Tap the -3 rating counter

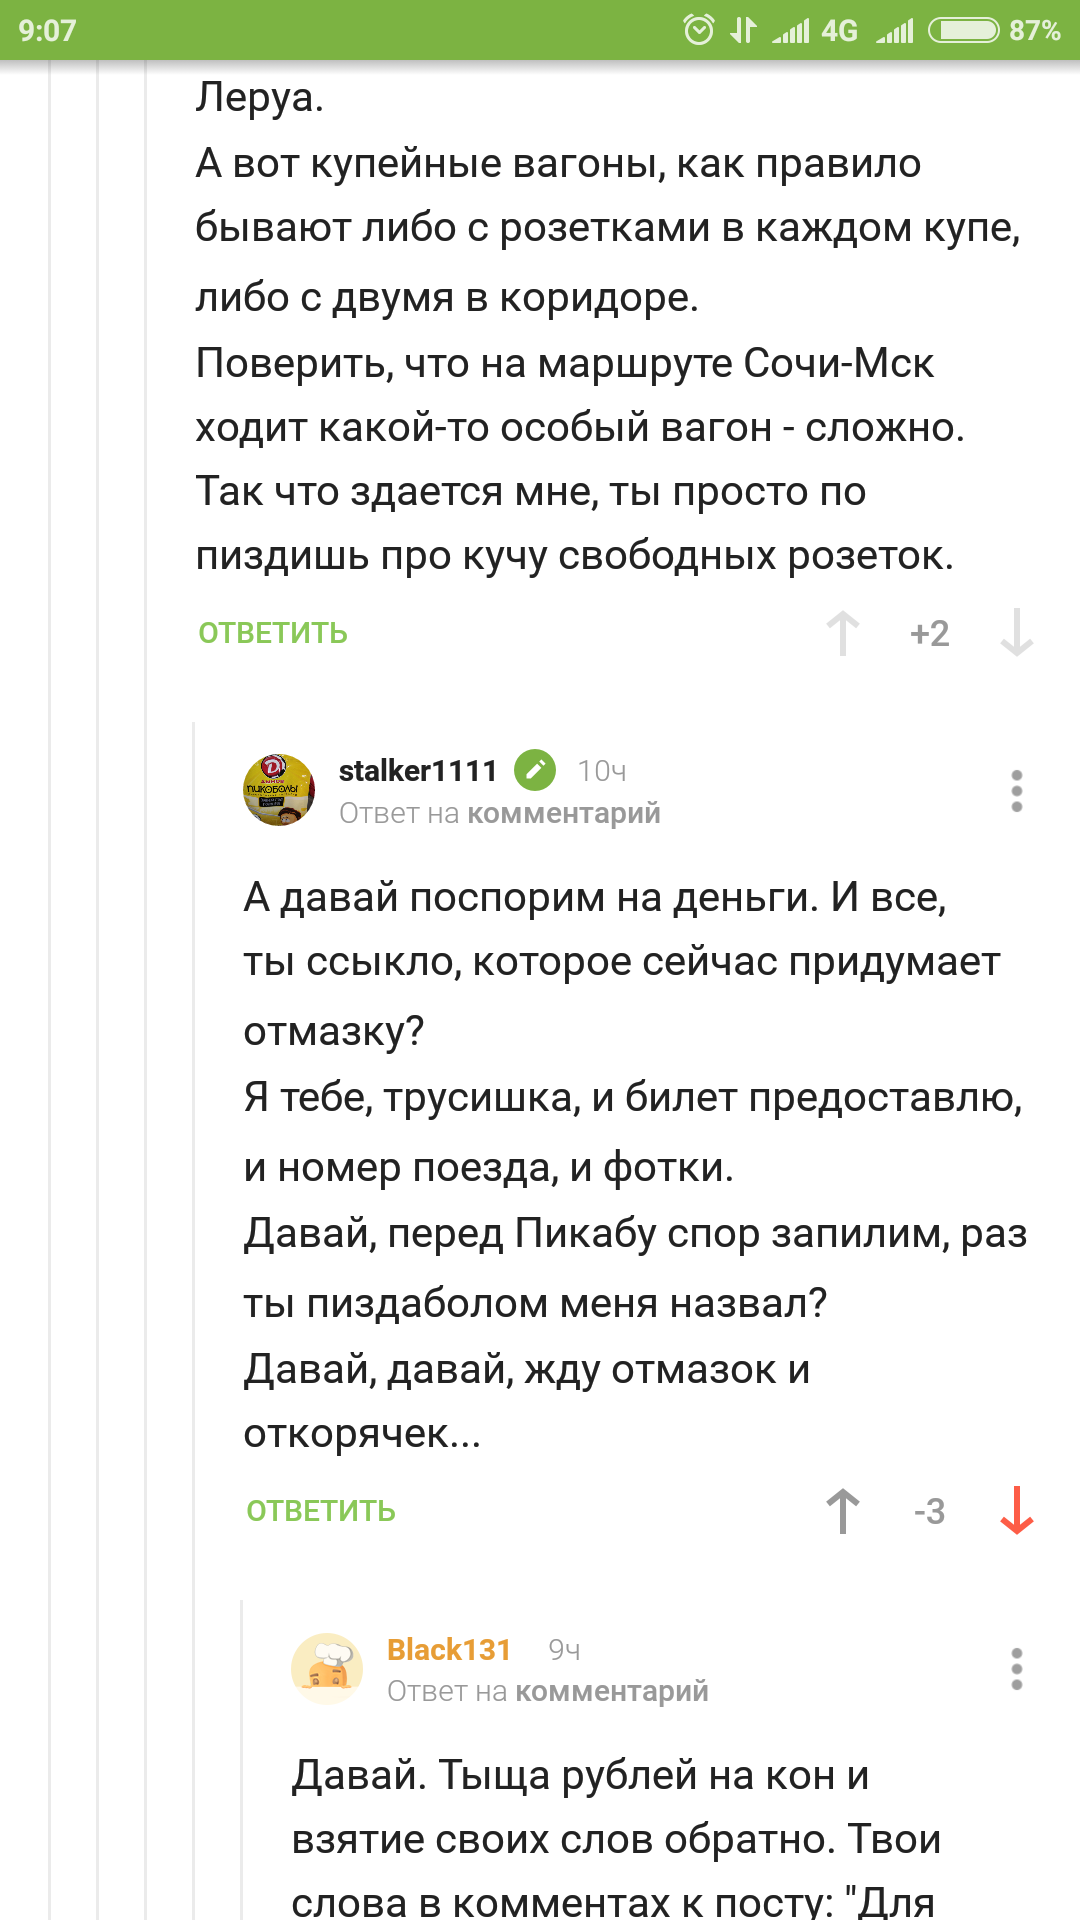[x=930, y=1511]
